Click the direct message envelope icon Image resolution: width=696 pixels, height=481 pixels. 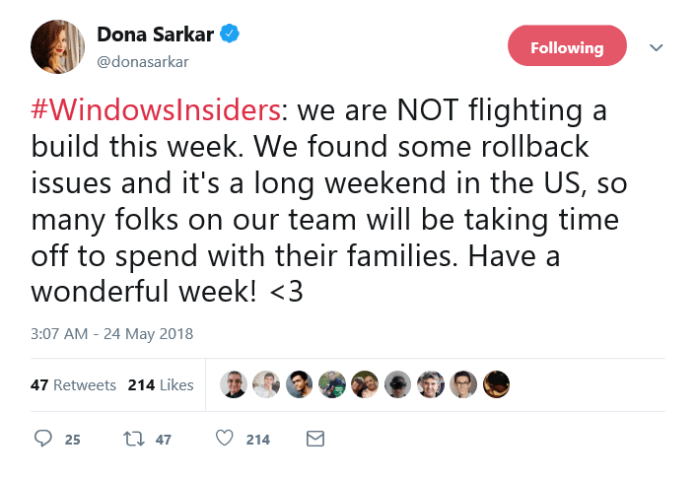[x=314, y=439]
